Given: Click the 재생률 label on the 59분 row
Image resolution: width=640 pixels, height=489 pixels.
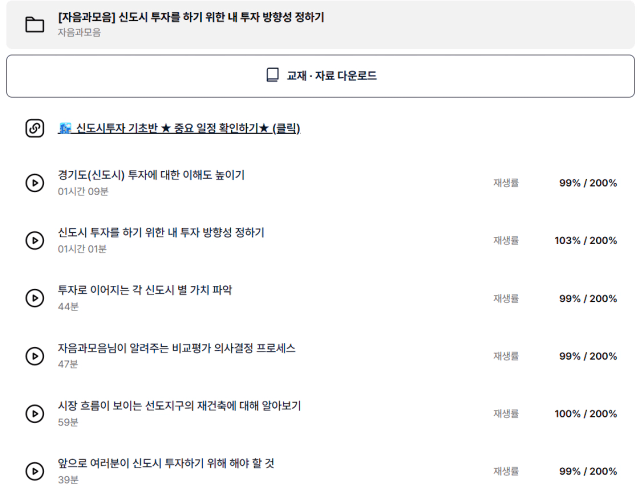Looking at the screenshot, I should click(506, 413).
